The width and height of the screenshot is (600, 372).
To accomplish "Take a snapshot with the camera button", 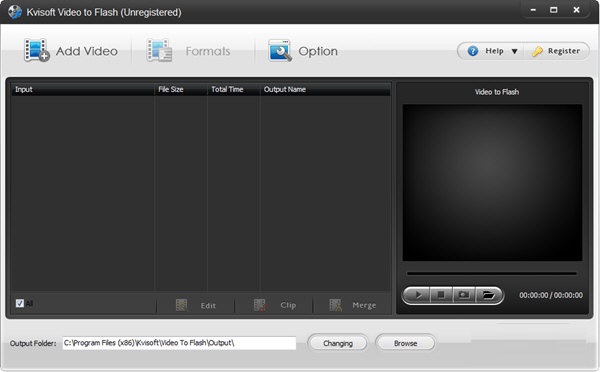I will point(464,295).
